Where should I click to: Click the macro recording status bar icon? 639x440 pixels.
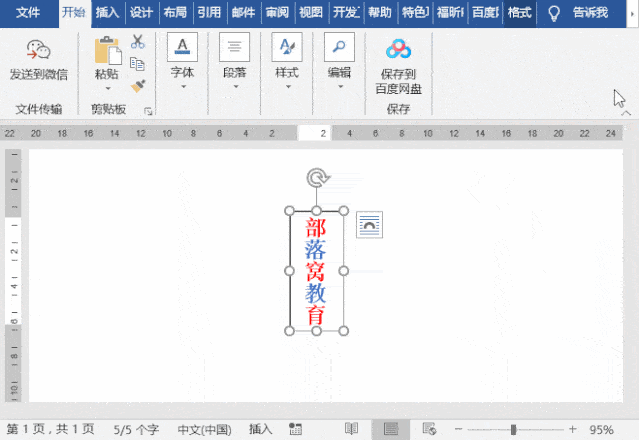(295, 429)
